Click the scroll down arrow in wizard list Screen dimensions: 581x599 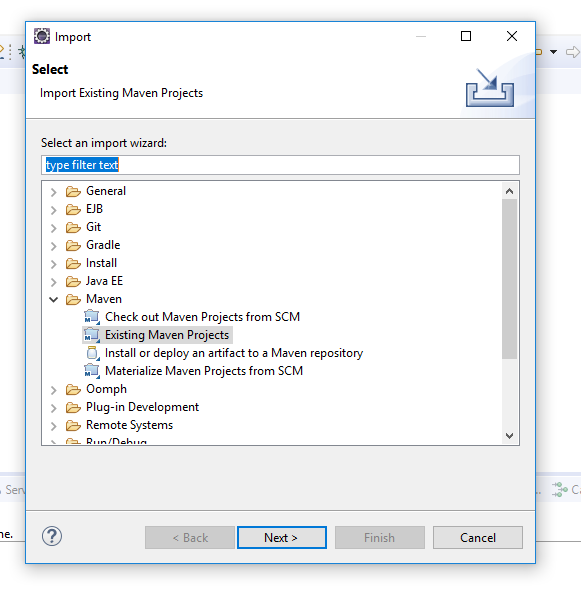pyautogui.click(x=509, y=435)
